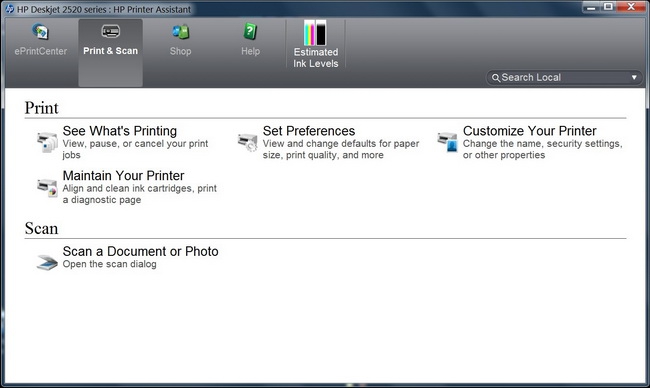This screenshot has height=388, width=650.
Task: Open Set Preferences link
Action: (x=309, y=131)
